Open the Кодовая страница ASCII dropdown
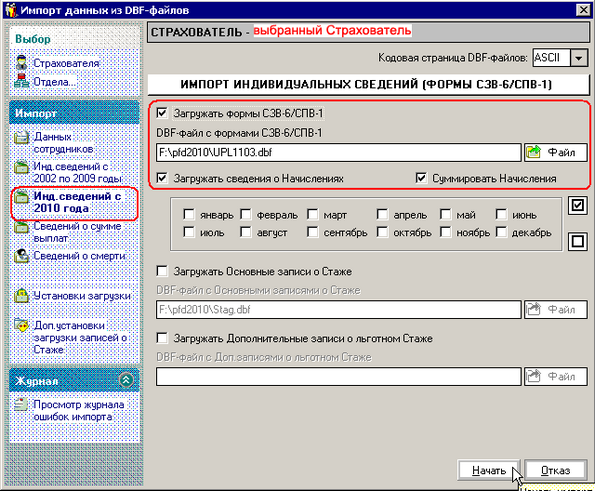Image resolution: width=595 pixels, height=491 pixels. point(579,58)
